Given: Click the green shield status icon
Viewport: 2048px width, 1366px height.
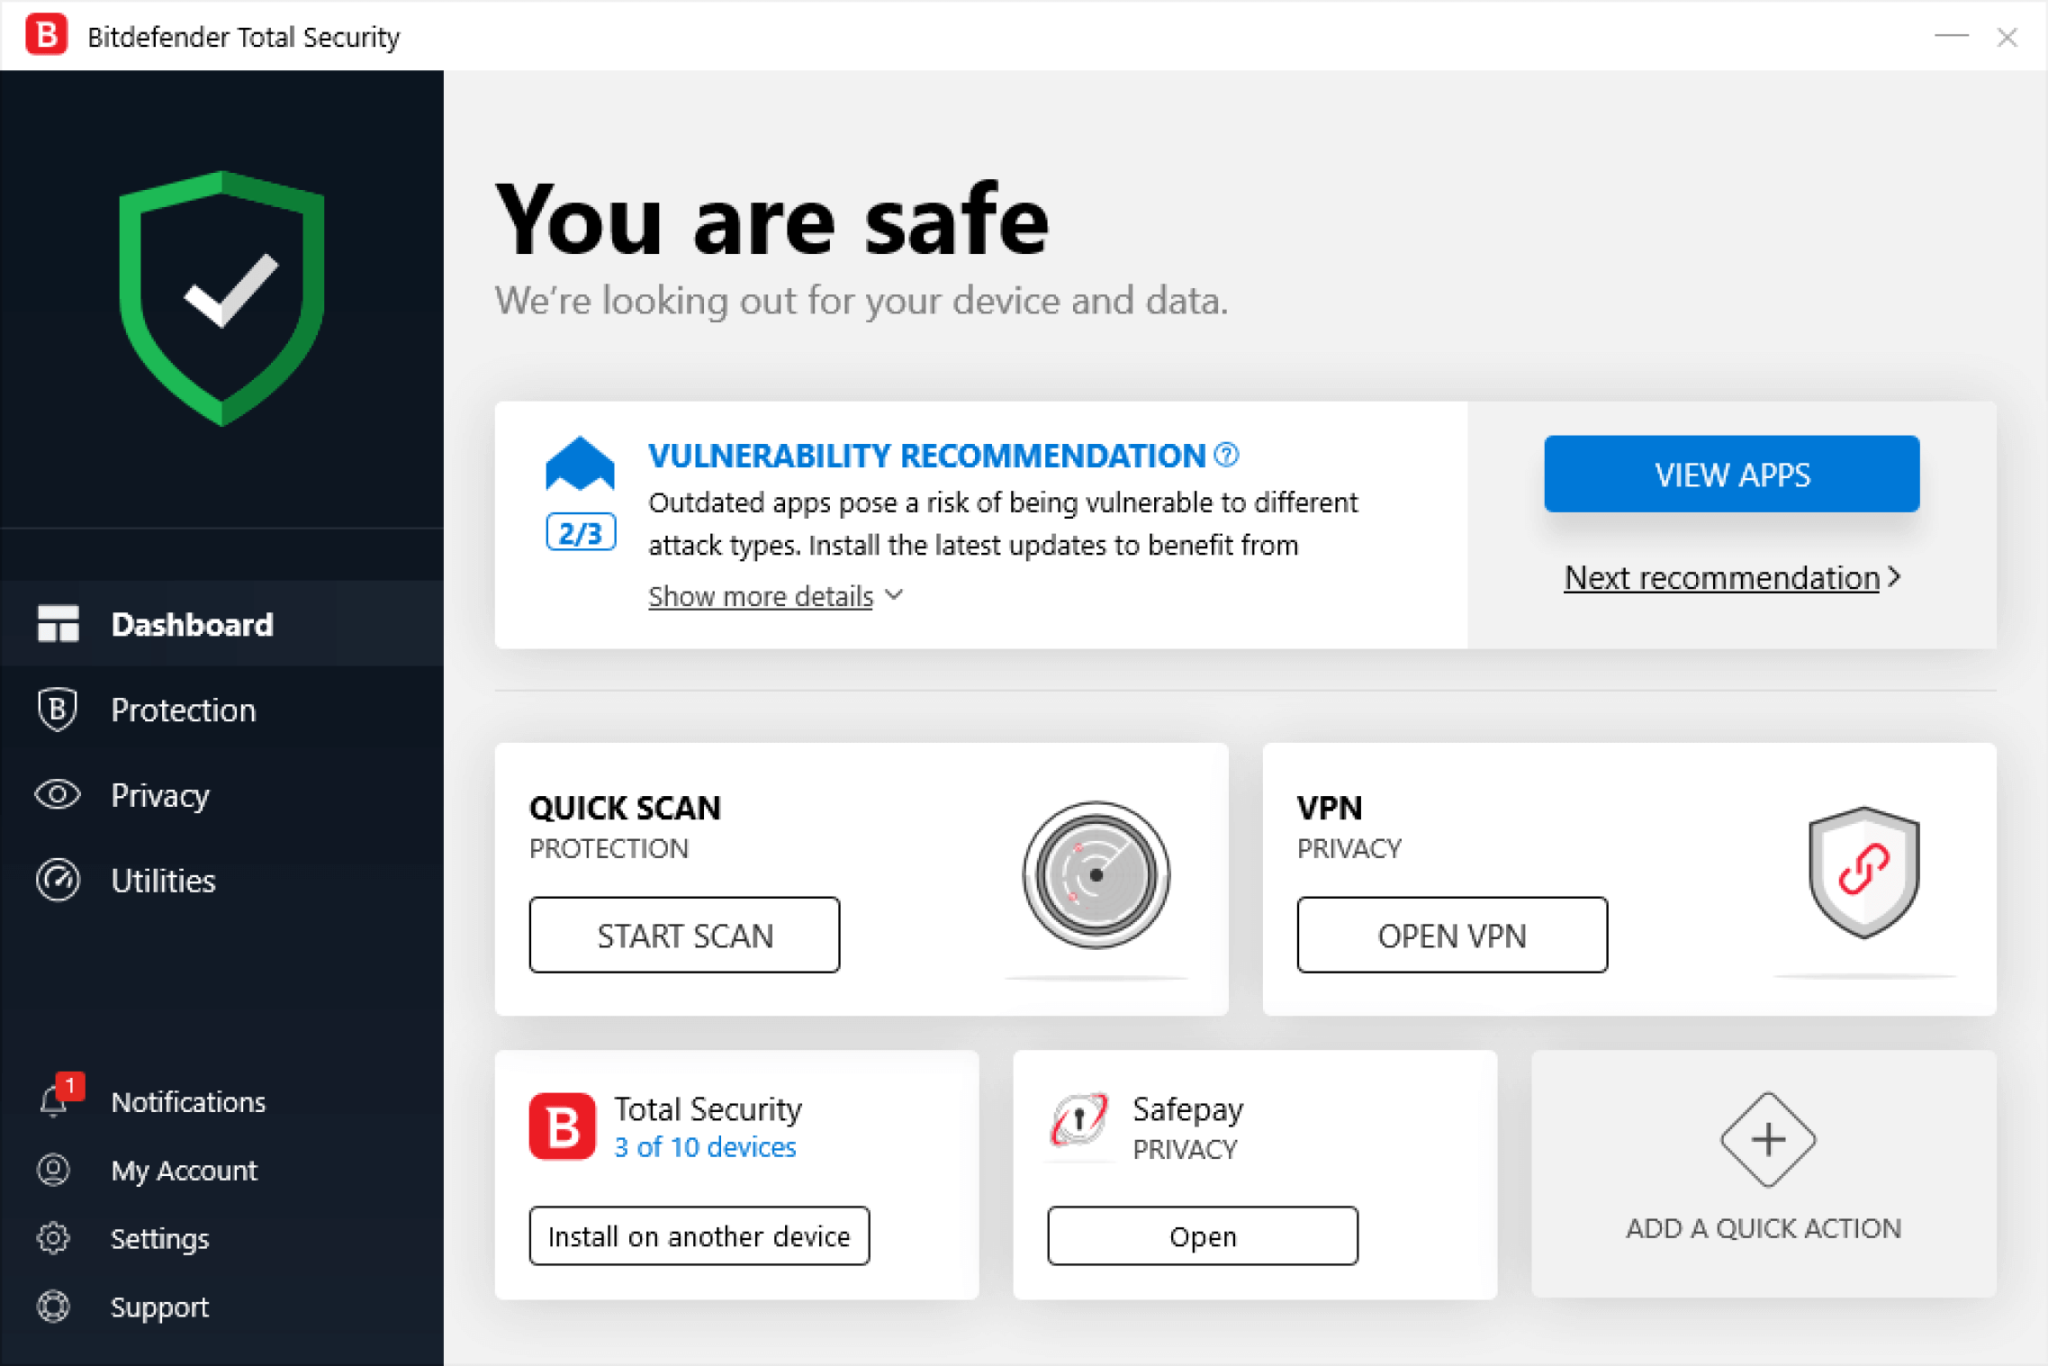Looking at the screenshot, I should point(222,298).
